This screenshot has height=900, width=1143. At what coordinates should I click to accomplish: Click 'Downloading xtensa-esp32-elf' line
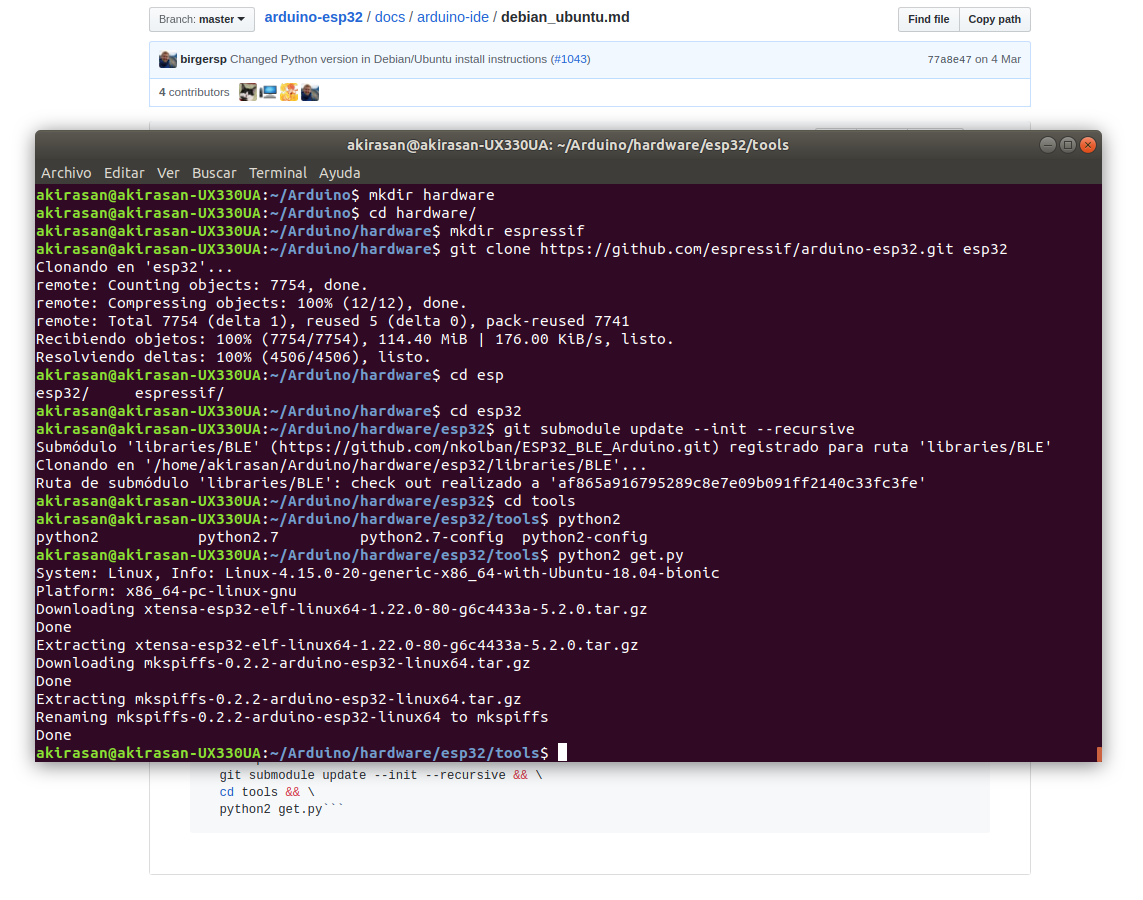pos(341,609)
